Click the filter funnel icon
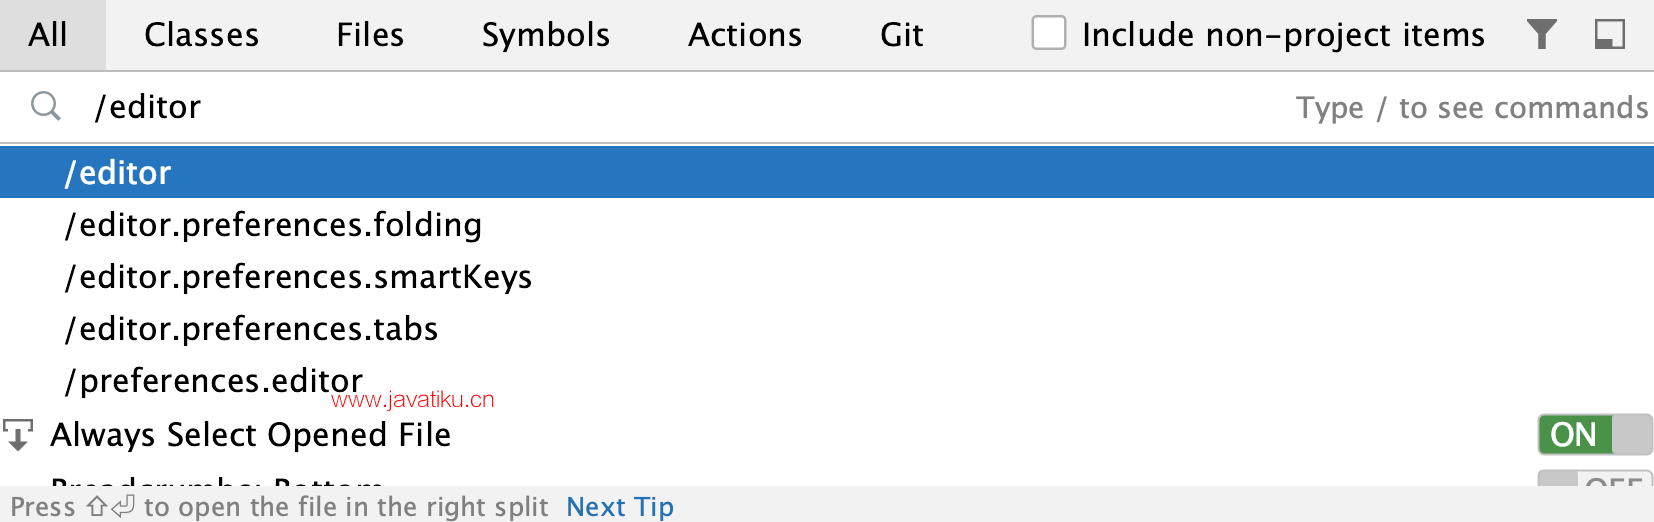 pyautogui.click(x=1542, y=35)
